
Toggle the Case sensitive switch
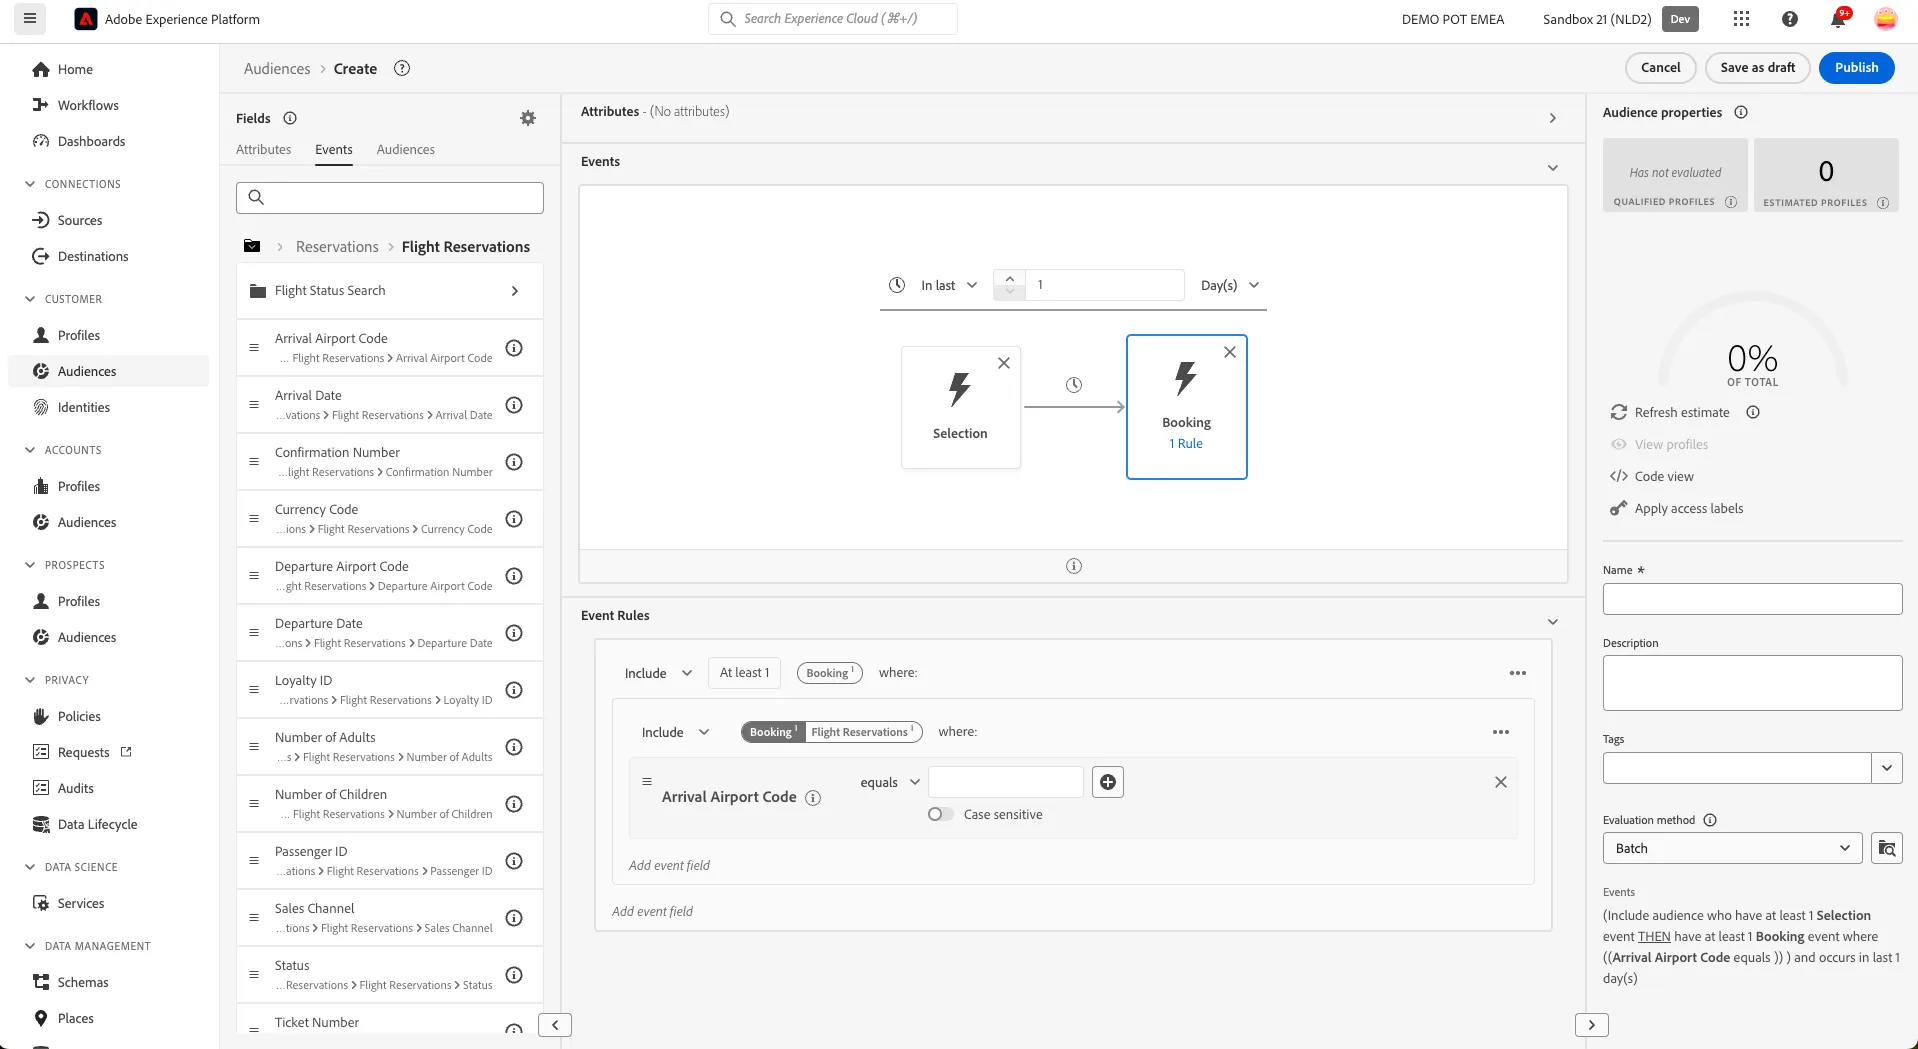(x=940, y=814)
